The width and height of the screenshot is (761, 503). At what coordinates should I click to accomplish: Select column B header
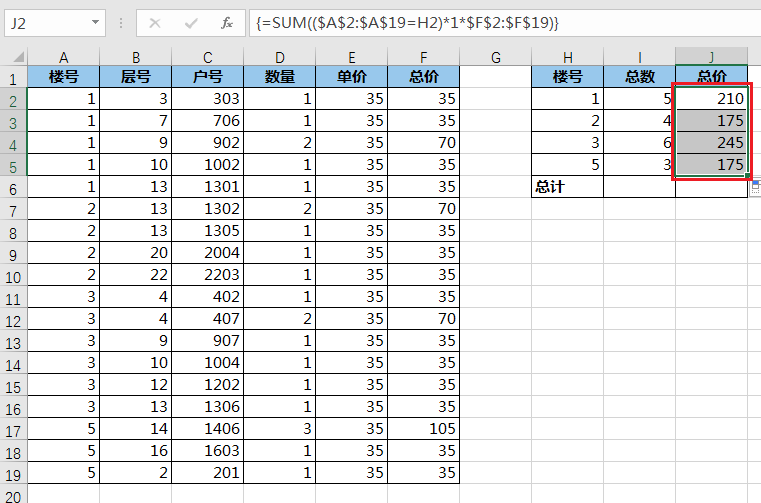135,57
